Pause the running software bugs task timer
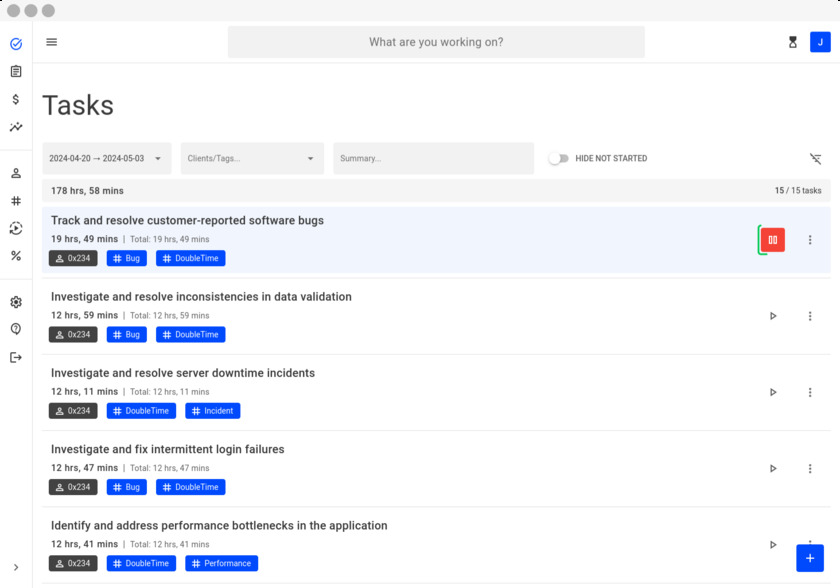Image resolution: width=840 pixels, height=588 pixels. click(772, 240)
